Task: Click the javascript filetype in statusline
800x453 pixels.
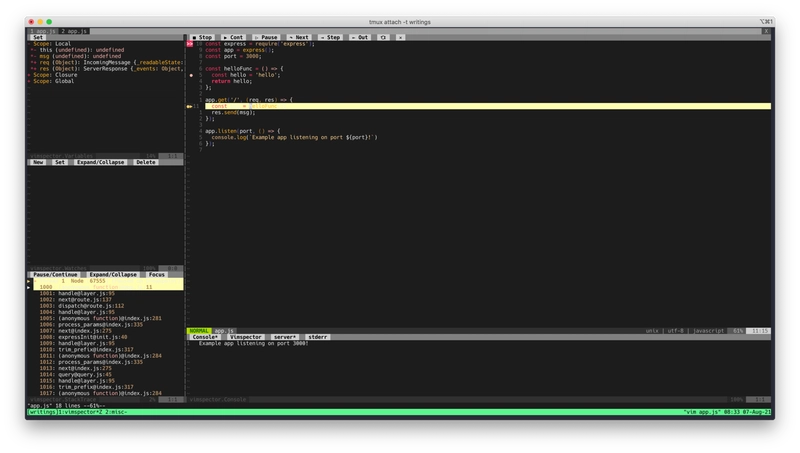Action: [x=708, y=331]
